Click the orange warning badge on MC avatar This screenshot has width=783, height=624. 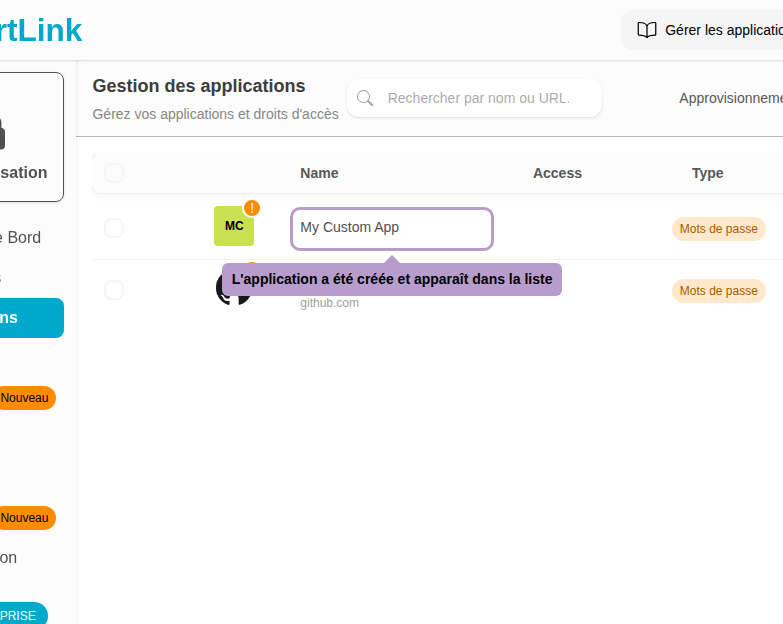coord(252,208)
